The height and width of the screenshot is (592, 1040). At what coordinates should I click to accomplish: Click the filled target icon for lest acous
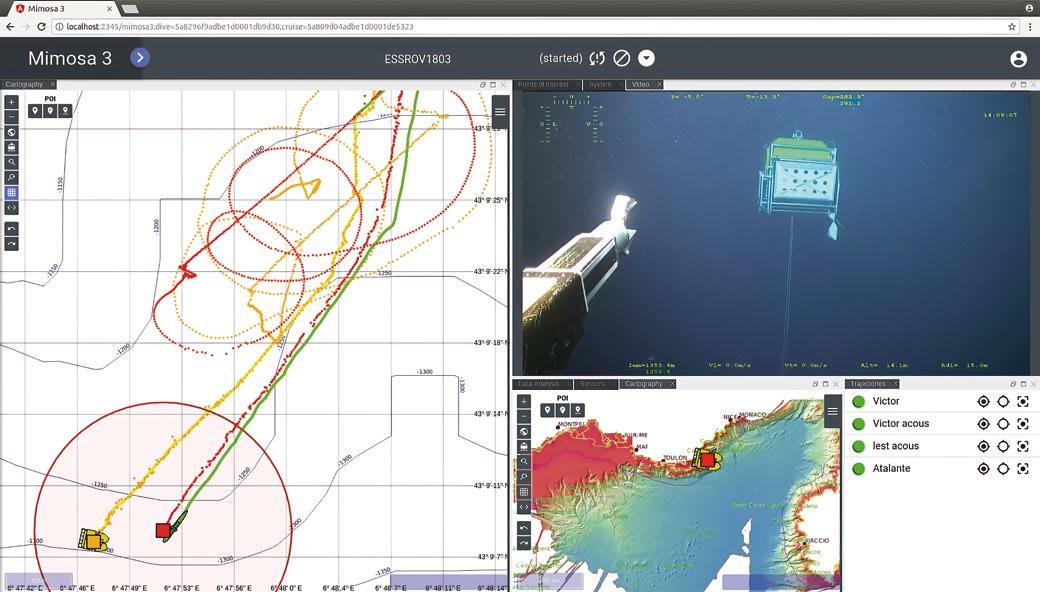click(984, 446)
